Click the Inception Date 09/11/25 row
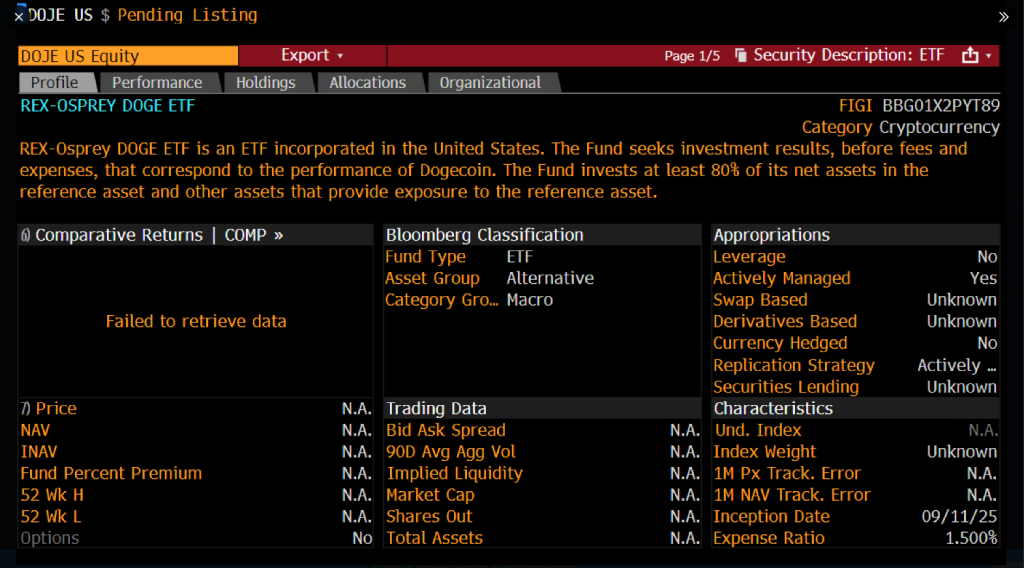 click(856, 516)
